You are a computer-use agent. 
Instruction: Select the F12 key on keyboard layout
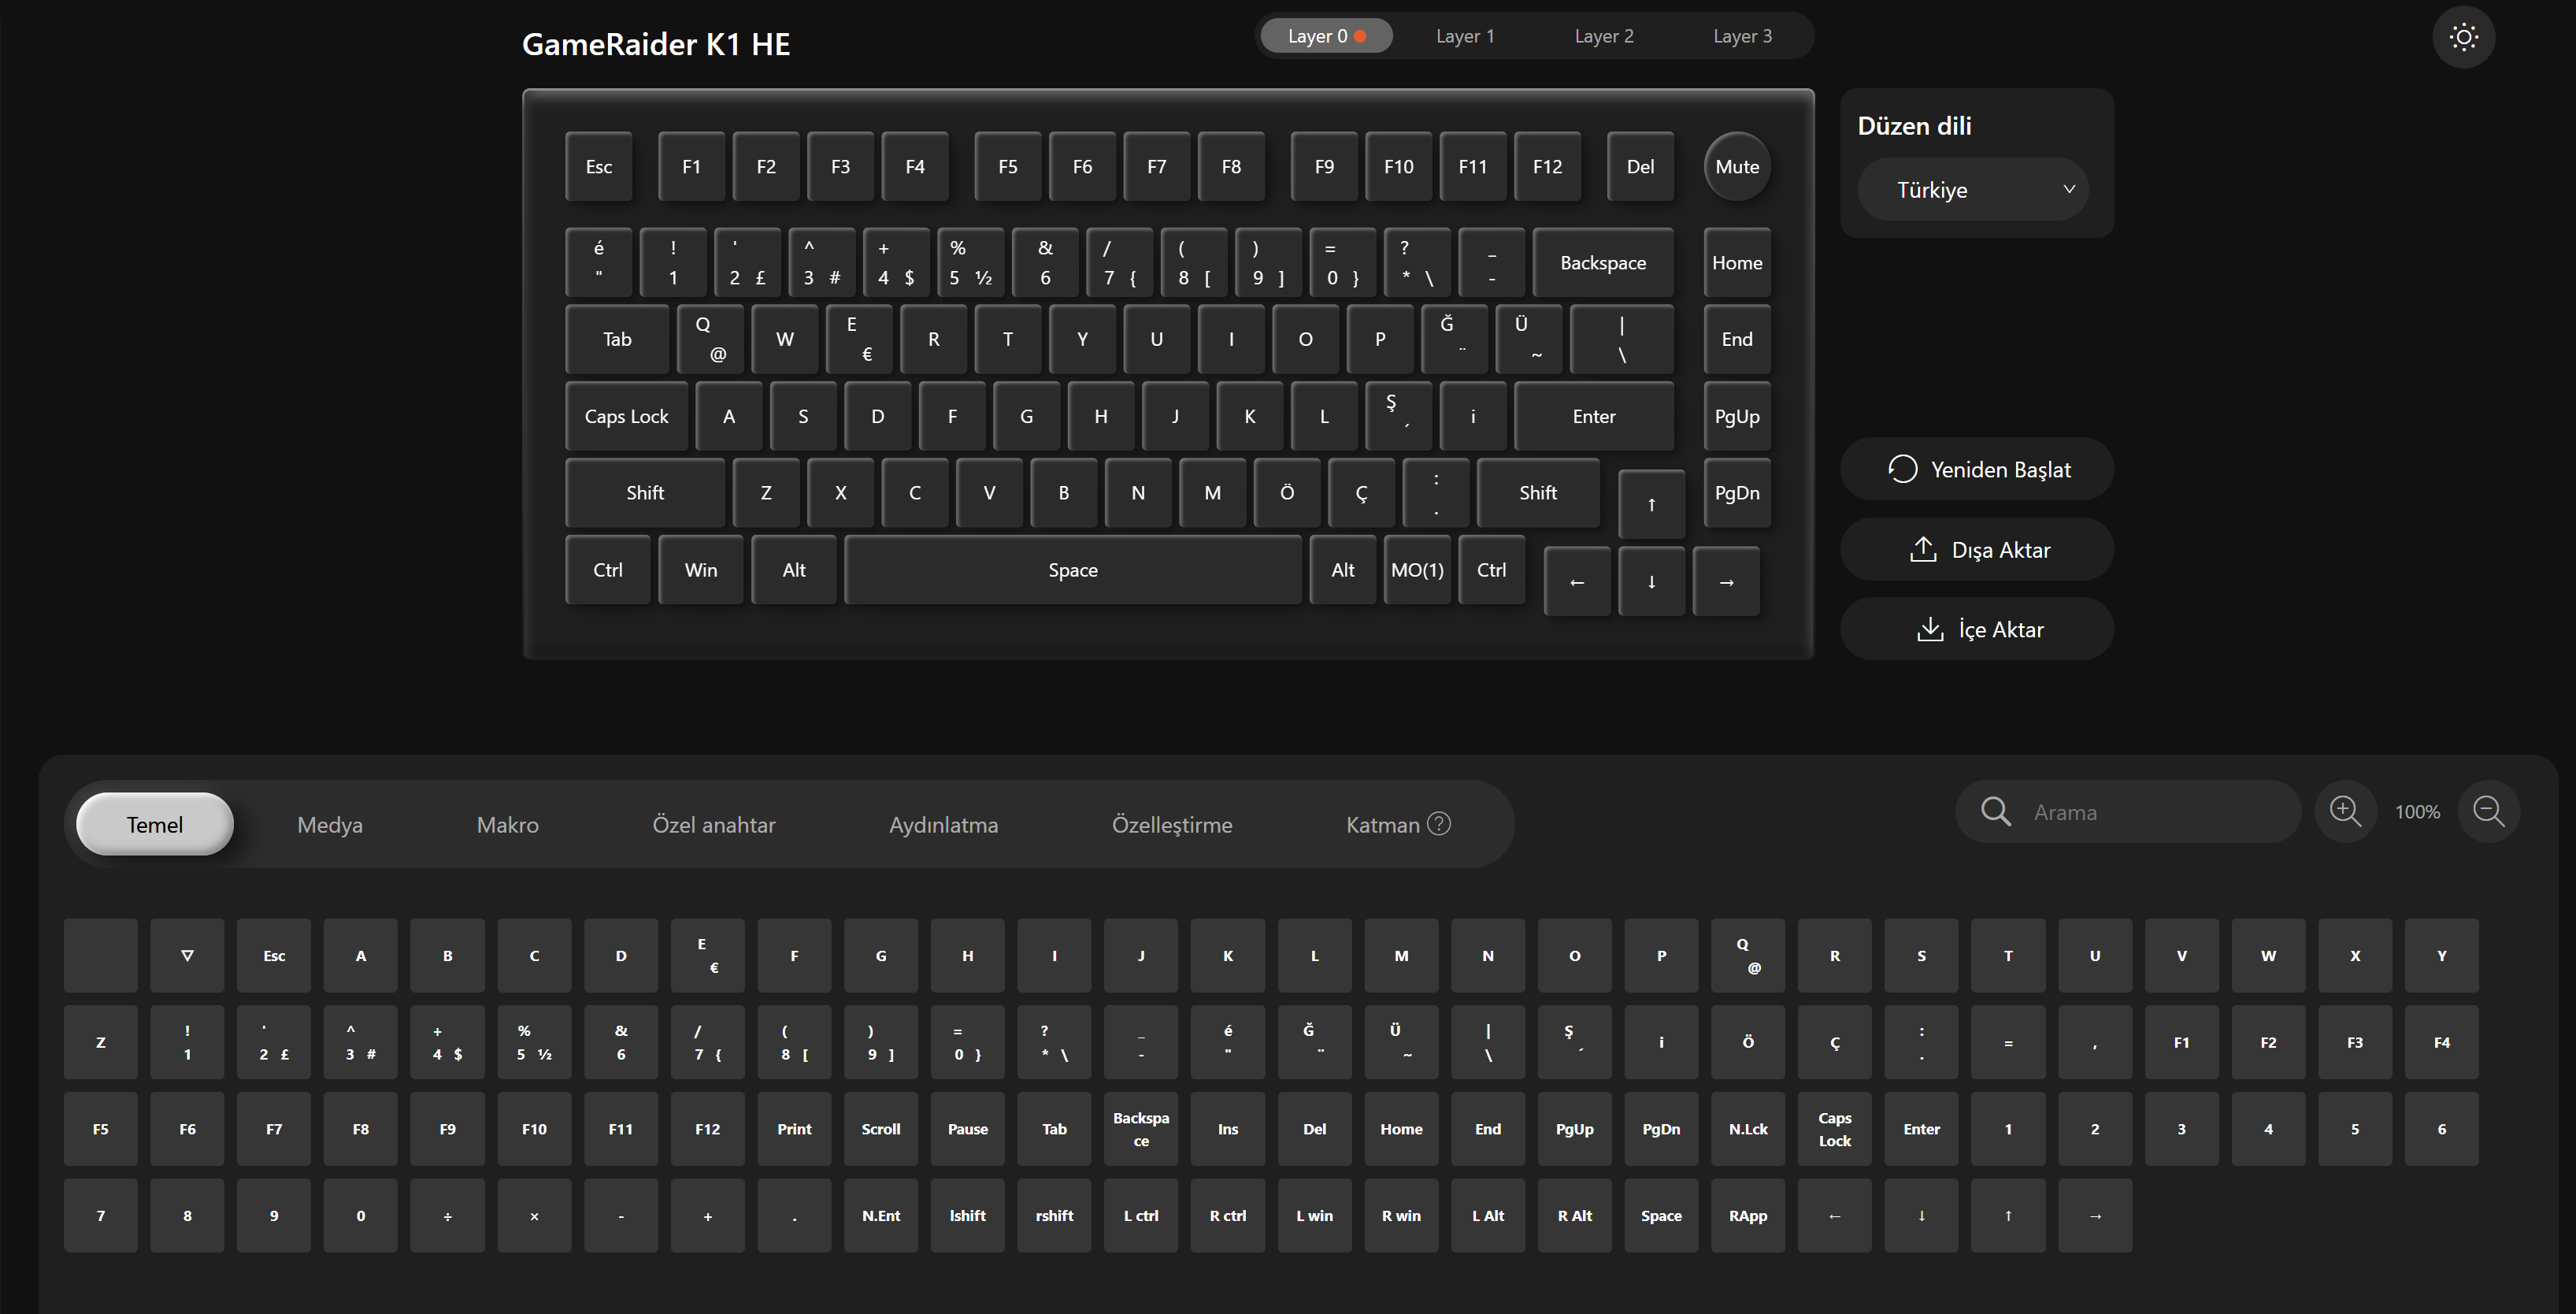(x=1547, y=167)
